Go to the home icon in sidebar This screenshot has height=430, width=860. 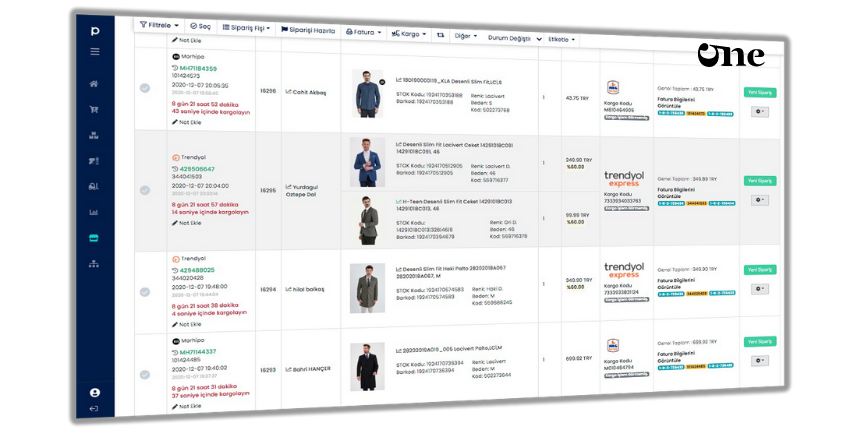(94, 84)
